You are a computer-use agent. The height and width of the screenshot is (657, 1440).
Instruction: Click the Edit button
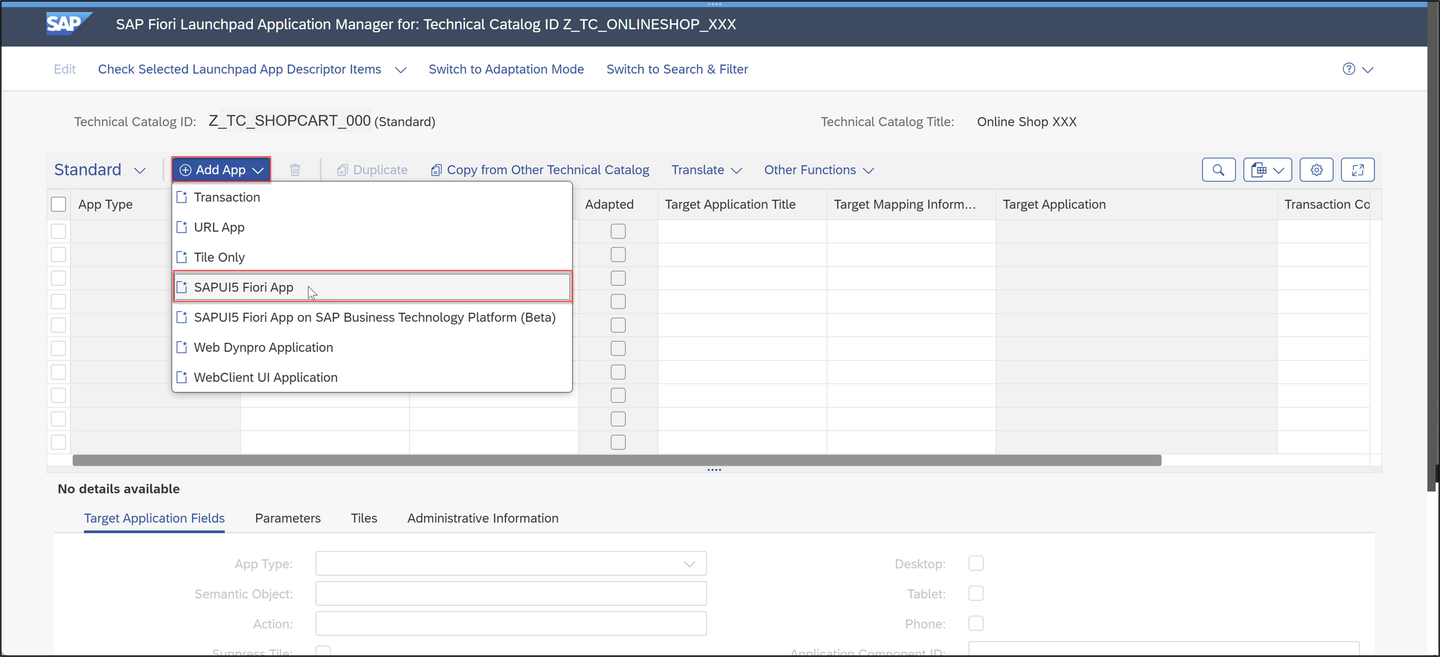[x=65, y=69]
